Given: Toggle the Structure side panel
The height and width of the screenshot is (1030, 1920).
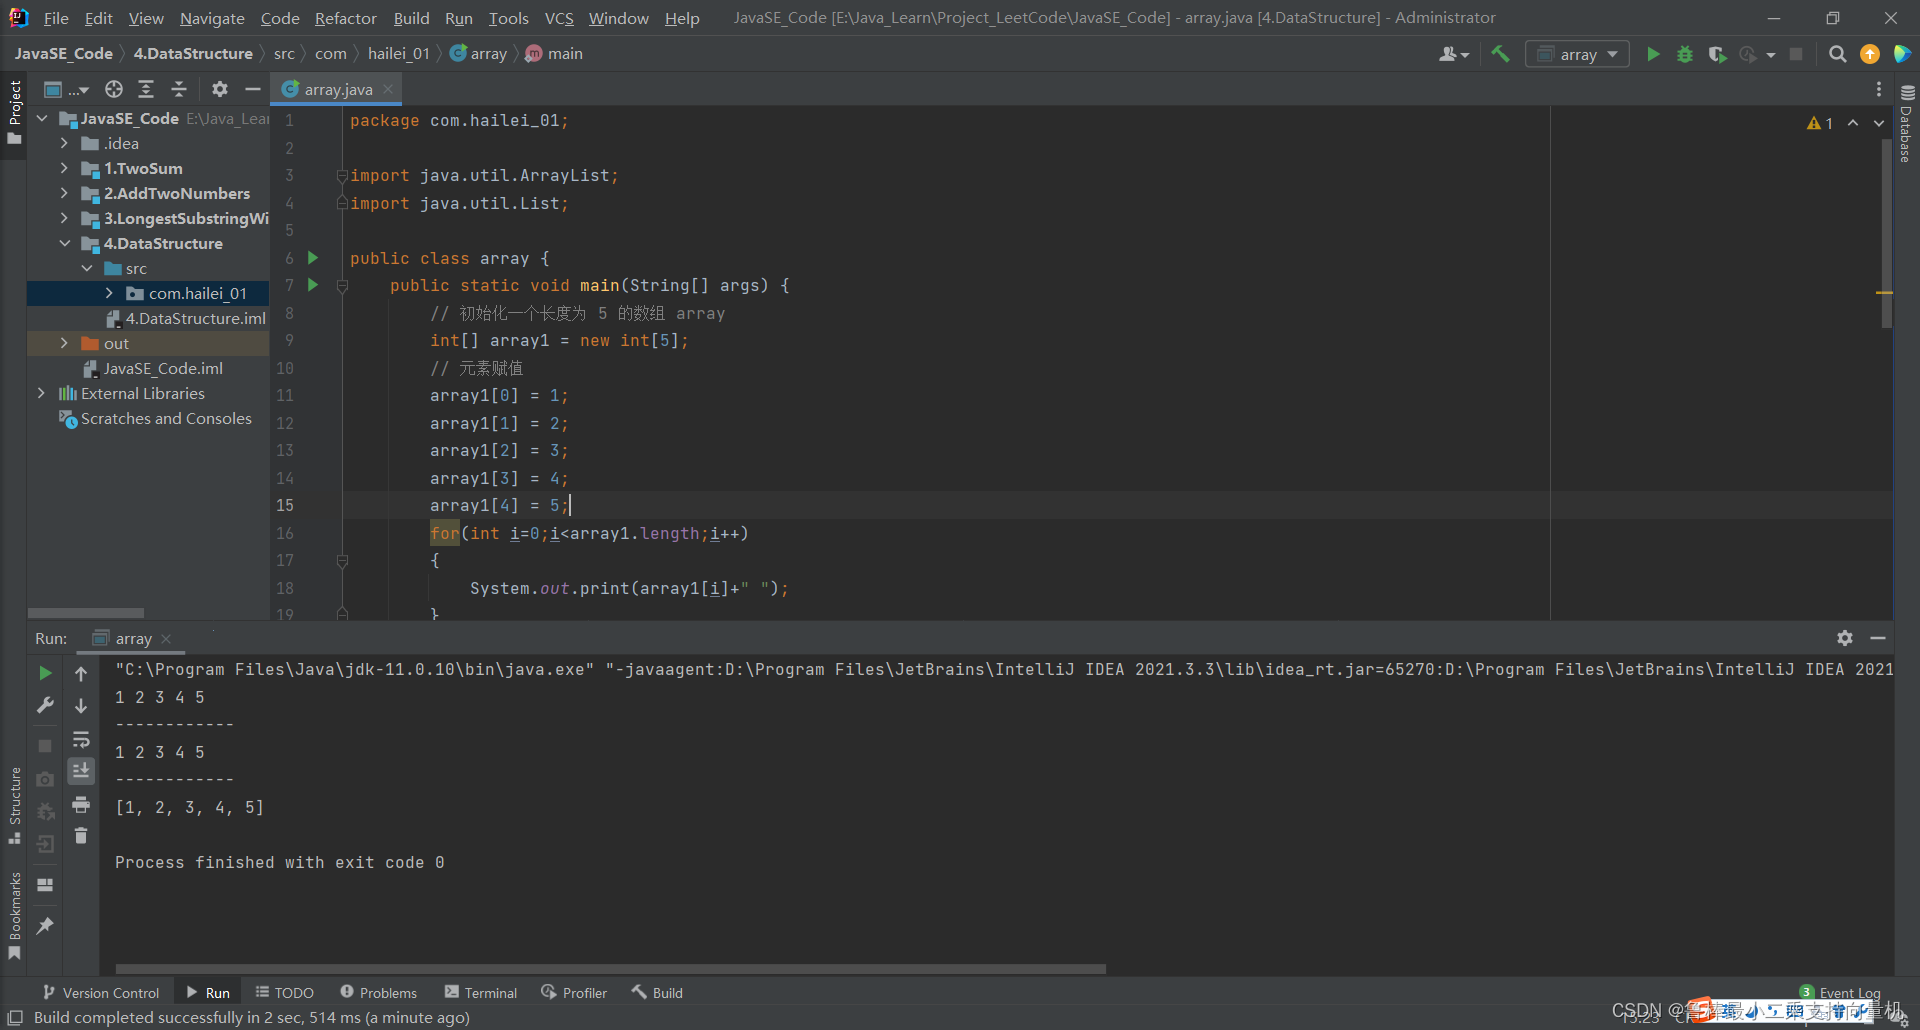Looking at the screenshot, I should [x=14, y=805].
